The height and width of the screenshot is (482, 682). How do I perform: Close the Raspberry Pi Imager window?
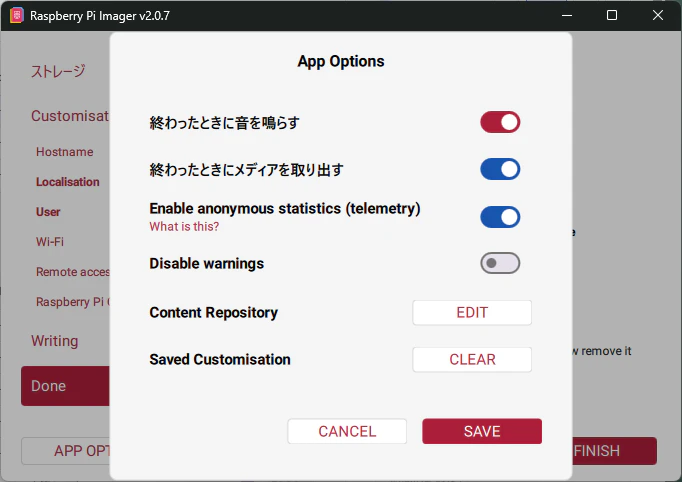coord(658,16)
